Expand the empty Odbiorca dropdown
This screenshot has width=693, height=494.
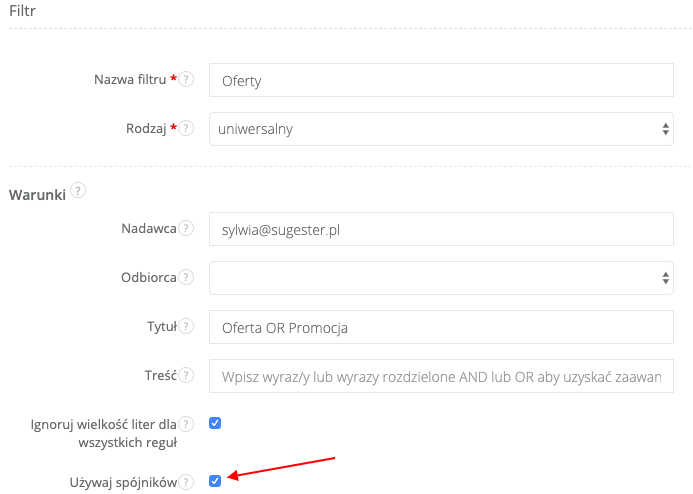(x=441, y=278)
